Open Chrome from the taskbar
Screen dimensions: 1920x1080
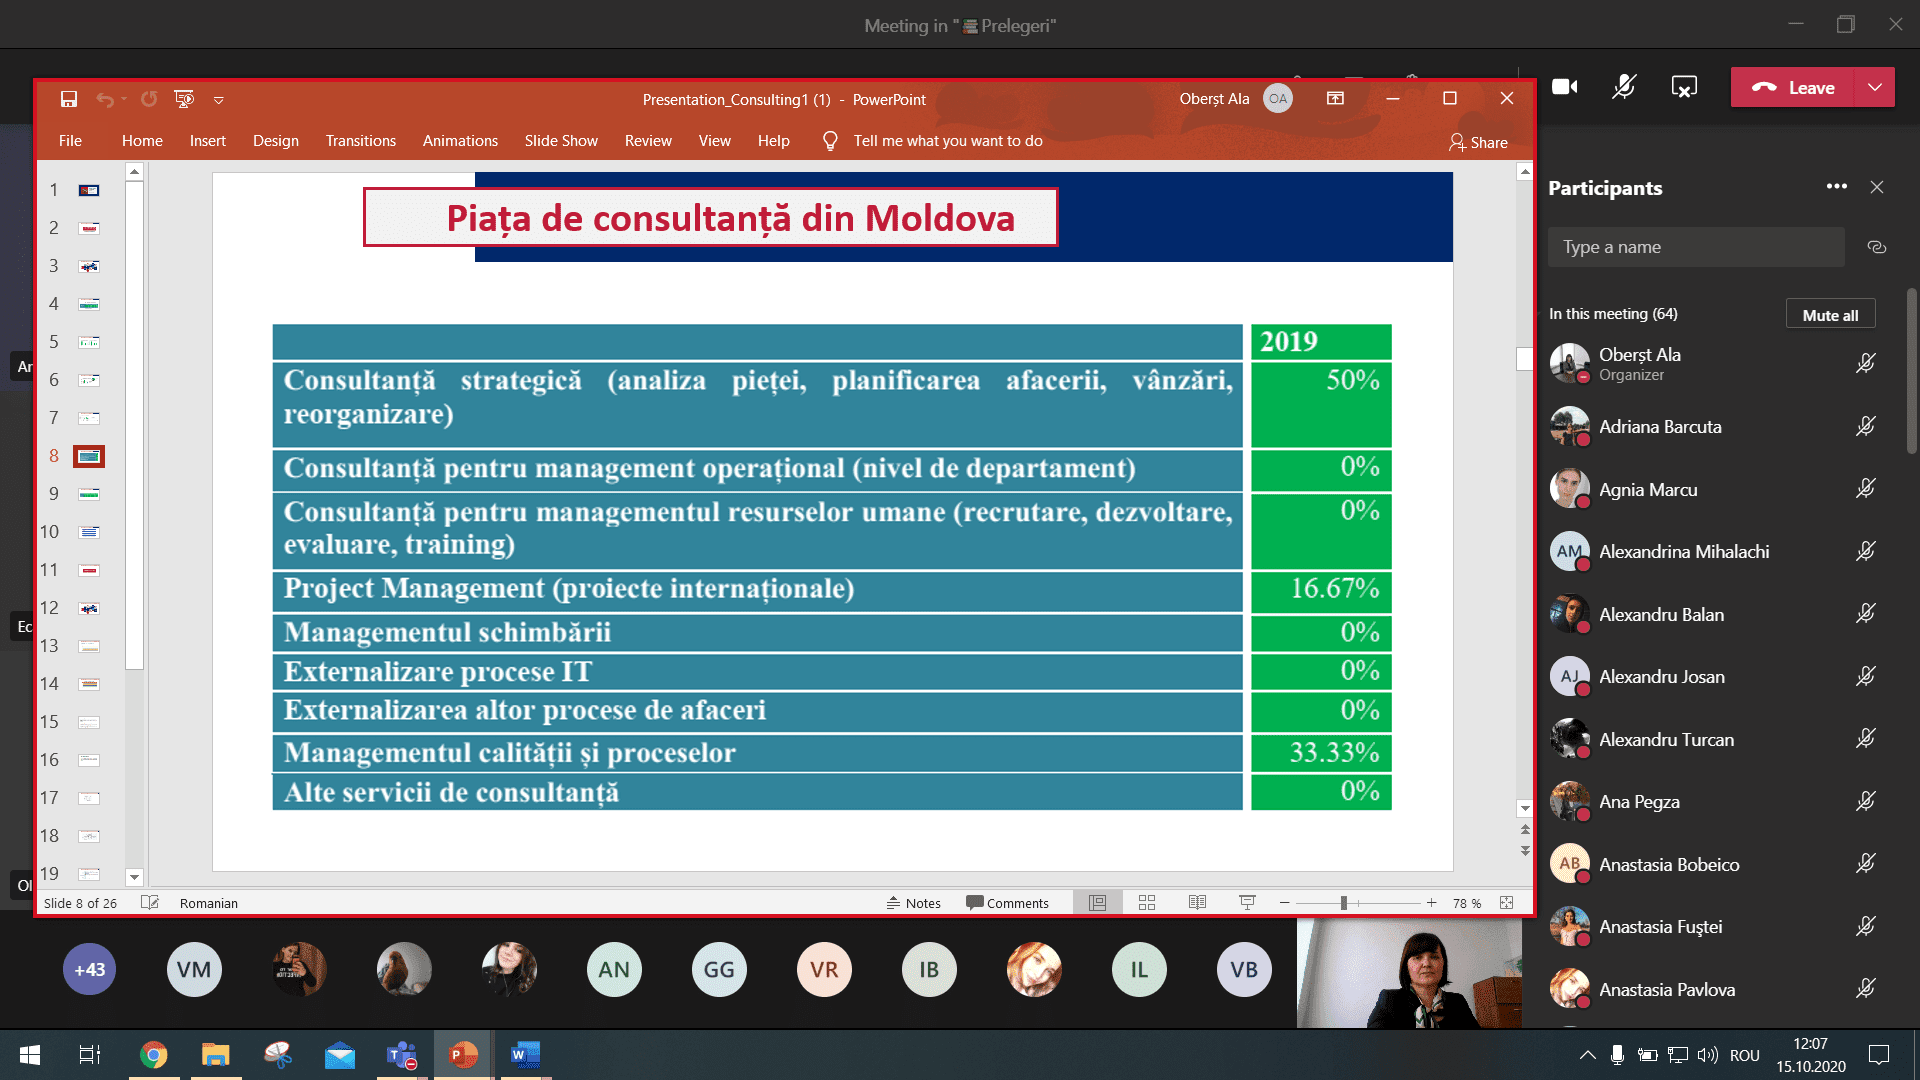click(153, 1055)
